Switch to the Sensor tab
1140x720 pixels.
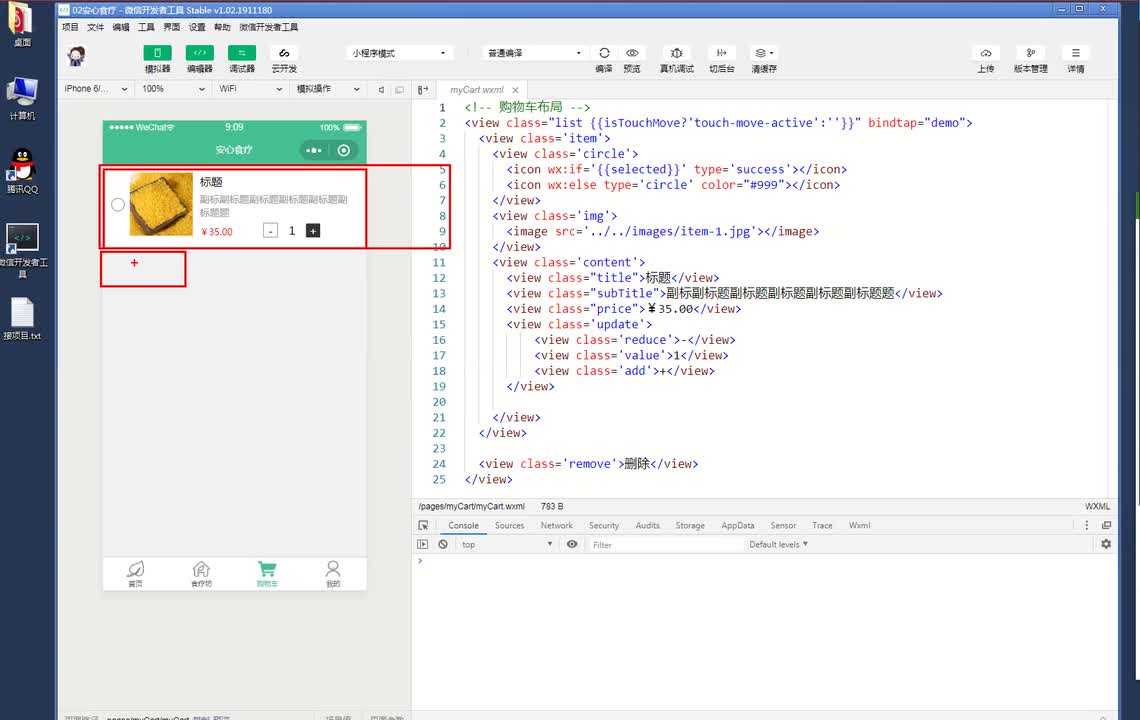pyautogui.click(x=783, y=525)
